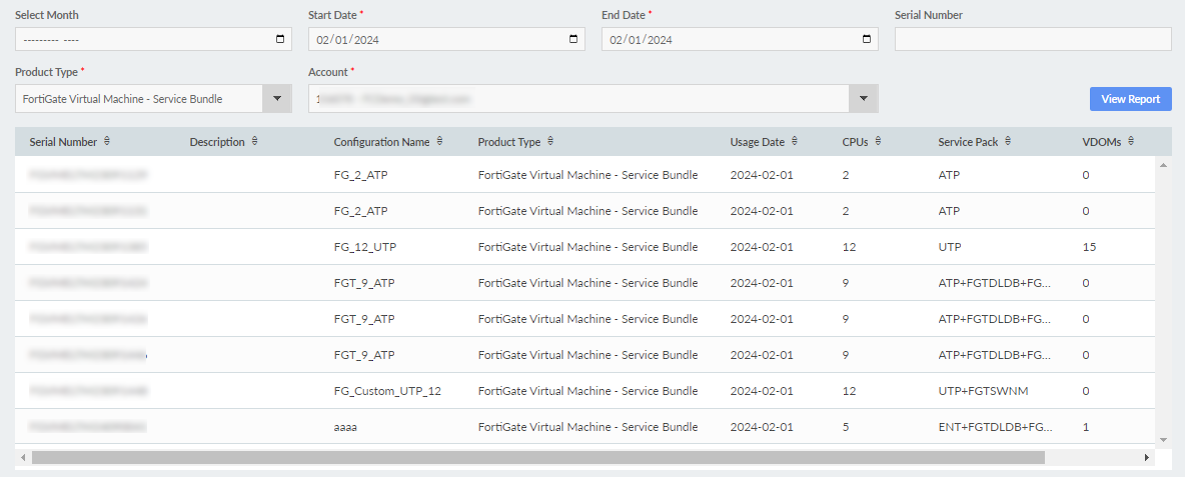Image resolution: width=1185 pixels, height=477 pixels.
Task: Select the FG_12_UTP configuration cell
Action: [x=364, y=247]
